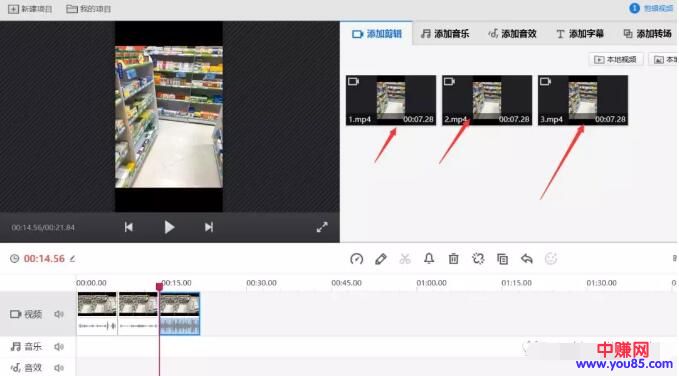Edit the 00:14.56 timecode pencil
This screenshot has height=376, width=679.
tap(72, 259)
